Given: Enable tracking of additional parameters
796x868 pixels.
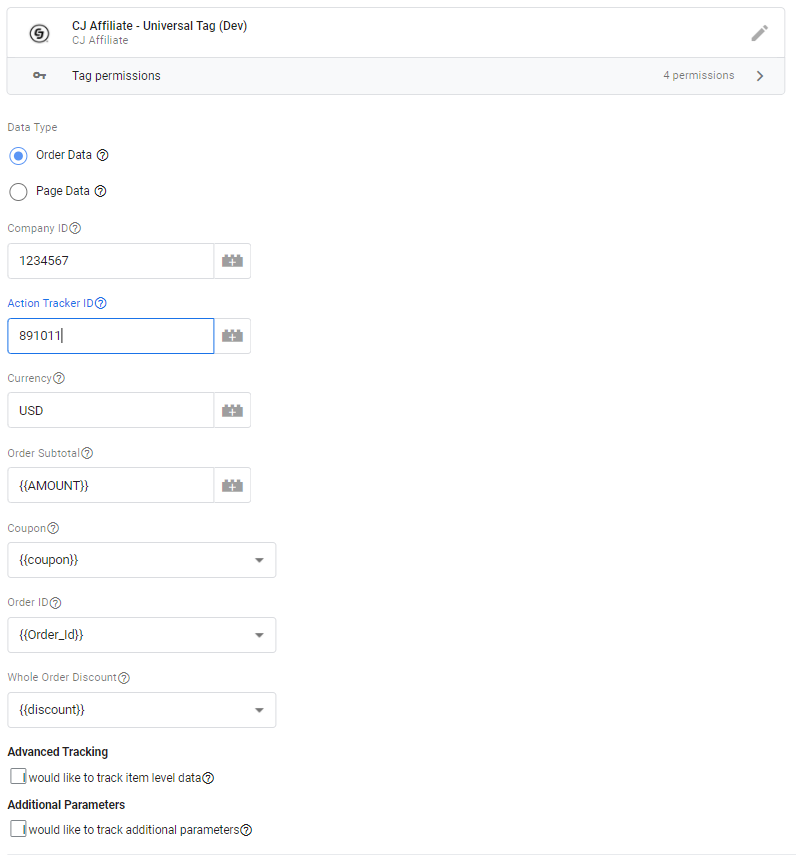Looking at the screenshot, I should coord(15,829).
